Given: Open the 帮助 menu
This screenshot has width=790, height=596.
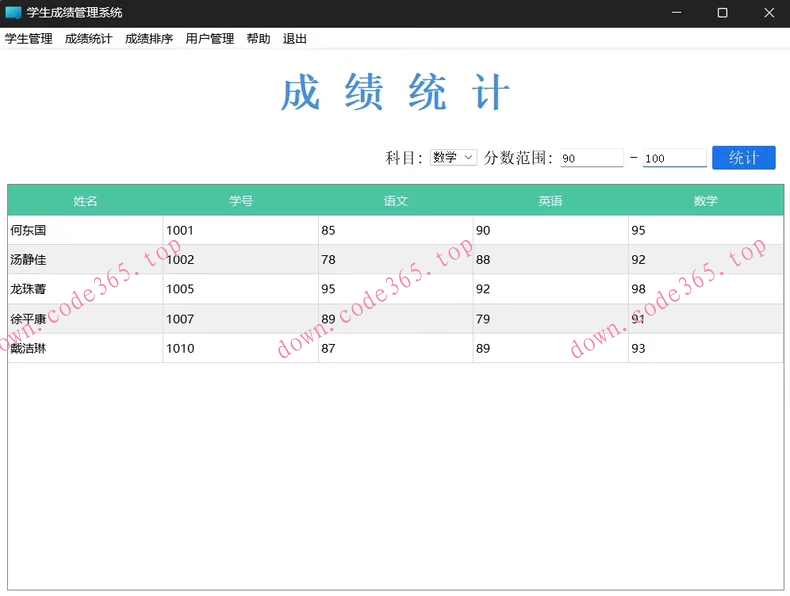Looking at the screenshot, I should (258, 39).
